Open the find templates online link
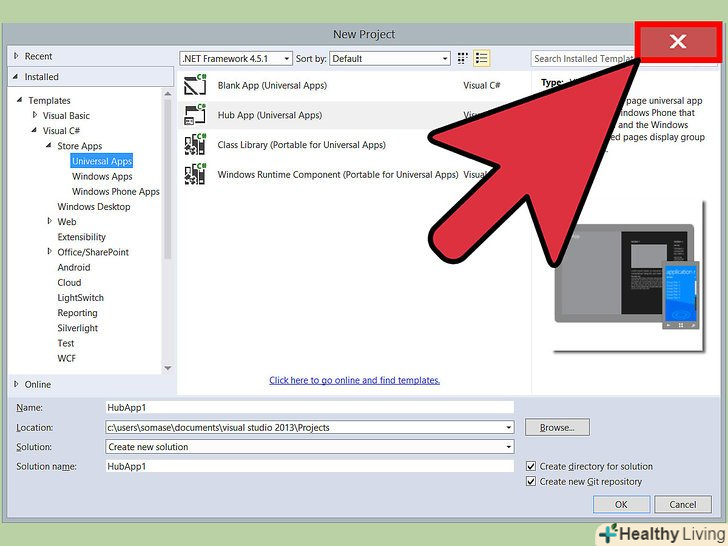728x546 pixels. coord(354,380)
